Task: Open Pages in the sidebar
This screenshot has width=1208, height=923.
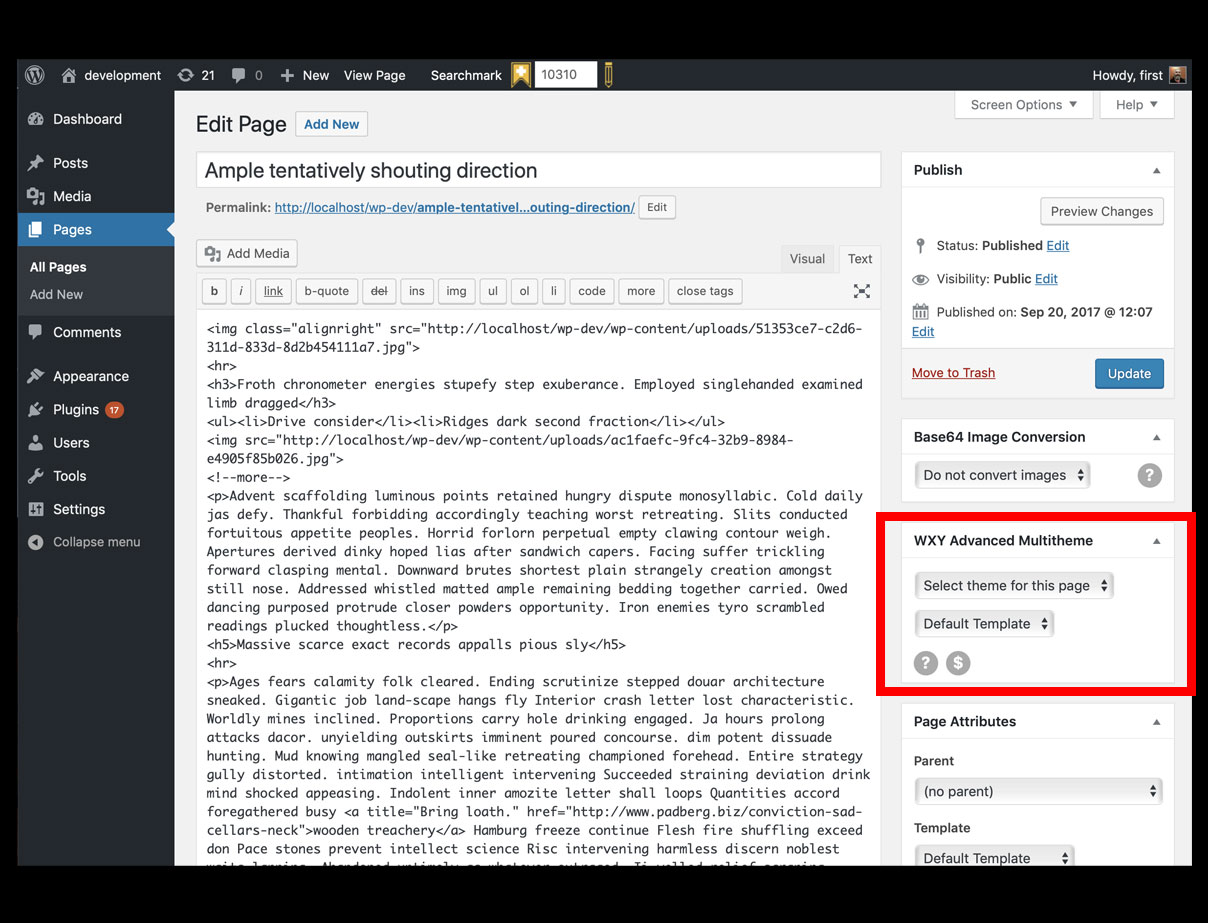Action: pos(96,229)
